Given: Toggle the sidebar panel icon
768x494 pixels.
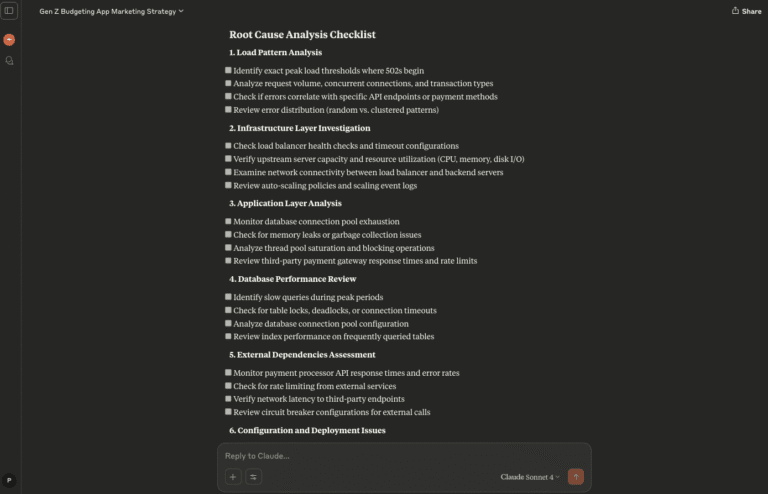Looking at the screenshot, I should 9,10.
